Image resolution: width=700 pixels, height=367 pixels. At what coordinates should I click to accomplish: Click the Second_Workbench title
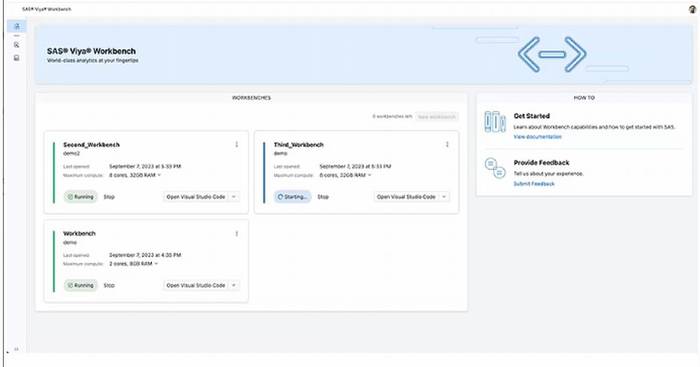click(92, 145)
